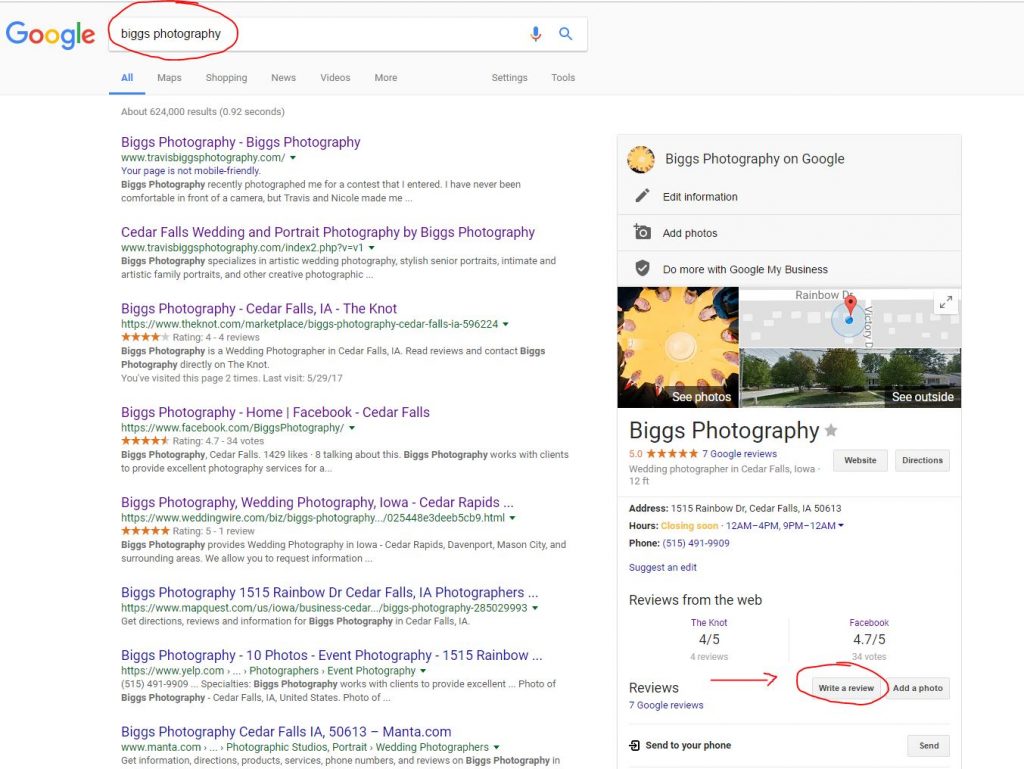Image resolution: width=1024 pixels, height=769 pixels.
Task: Open Biggs Photography 10 Photos Yelp result
Action: pos(331,655)
